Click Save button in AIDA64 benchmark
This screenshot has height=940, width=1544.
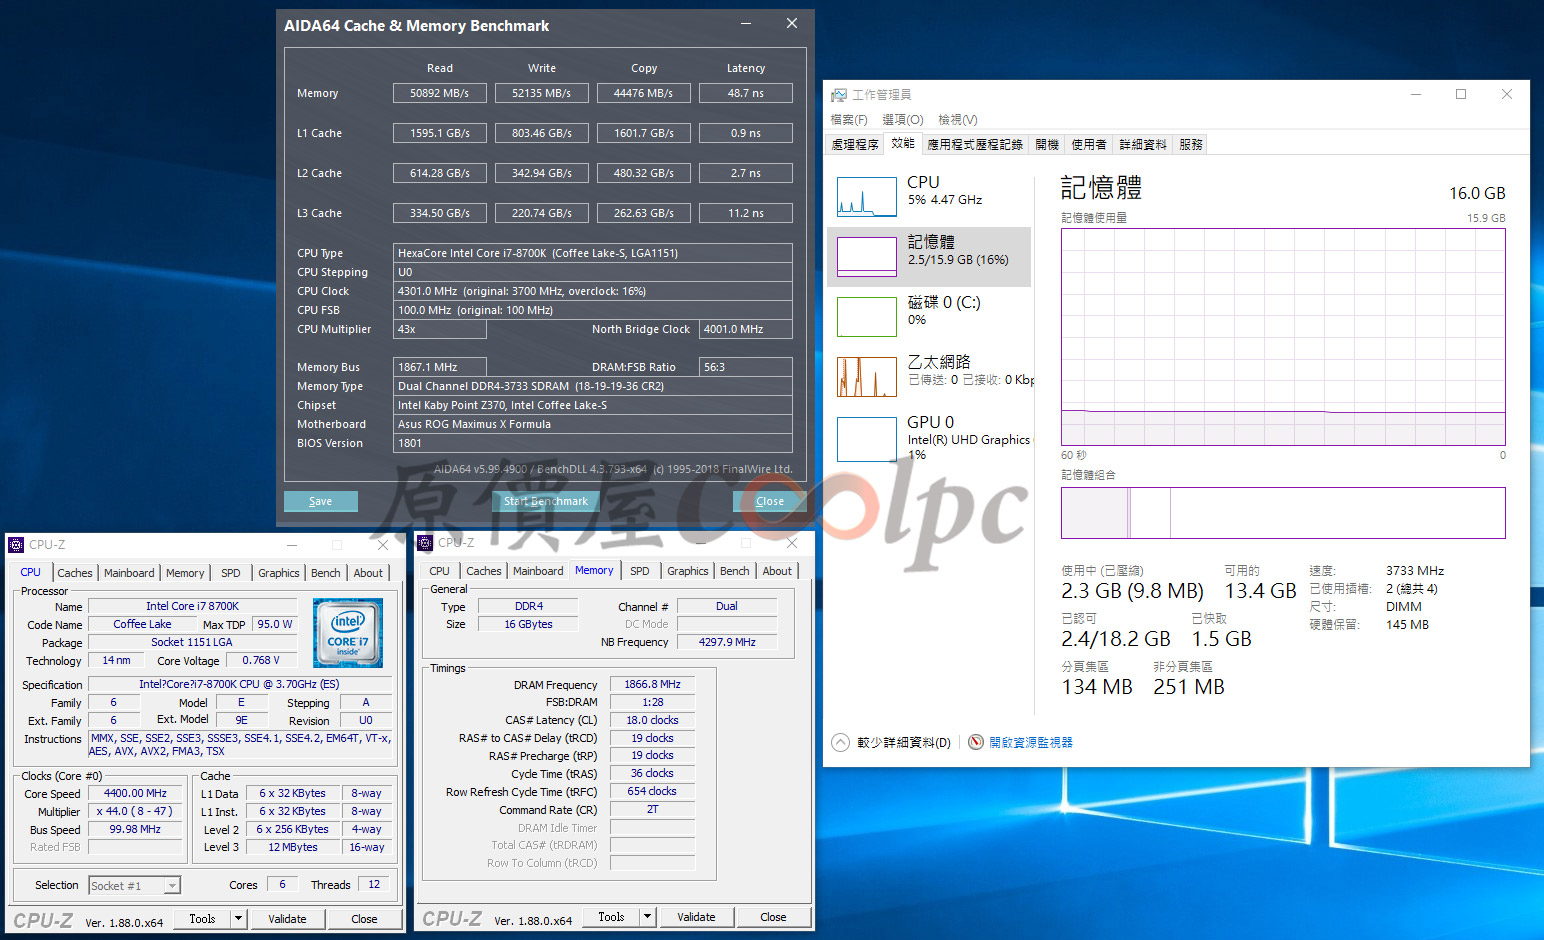321,501
